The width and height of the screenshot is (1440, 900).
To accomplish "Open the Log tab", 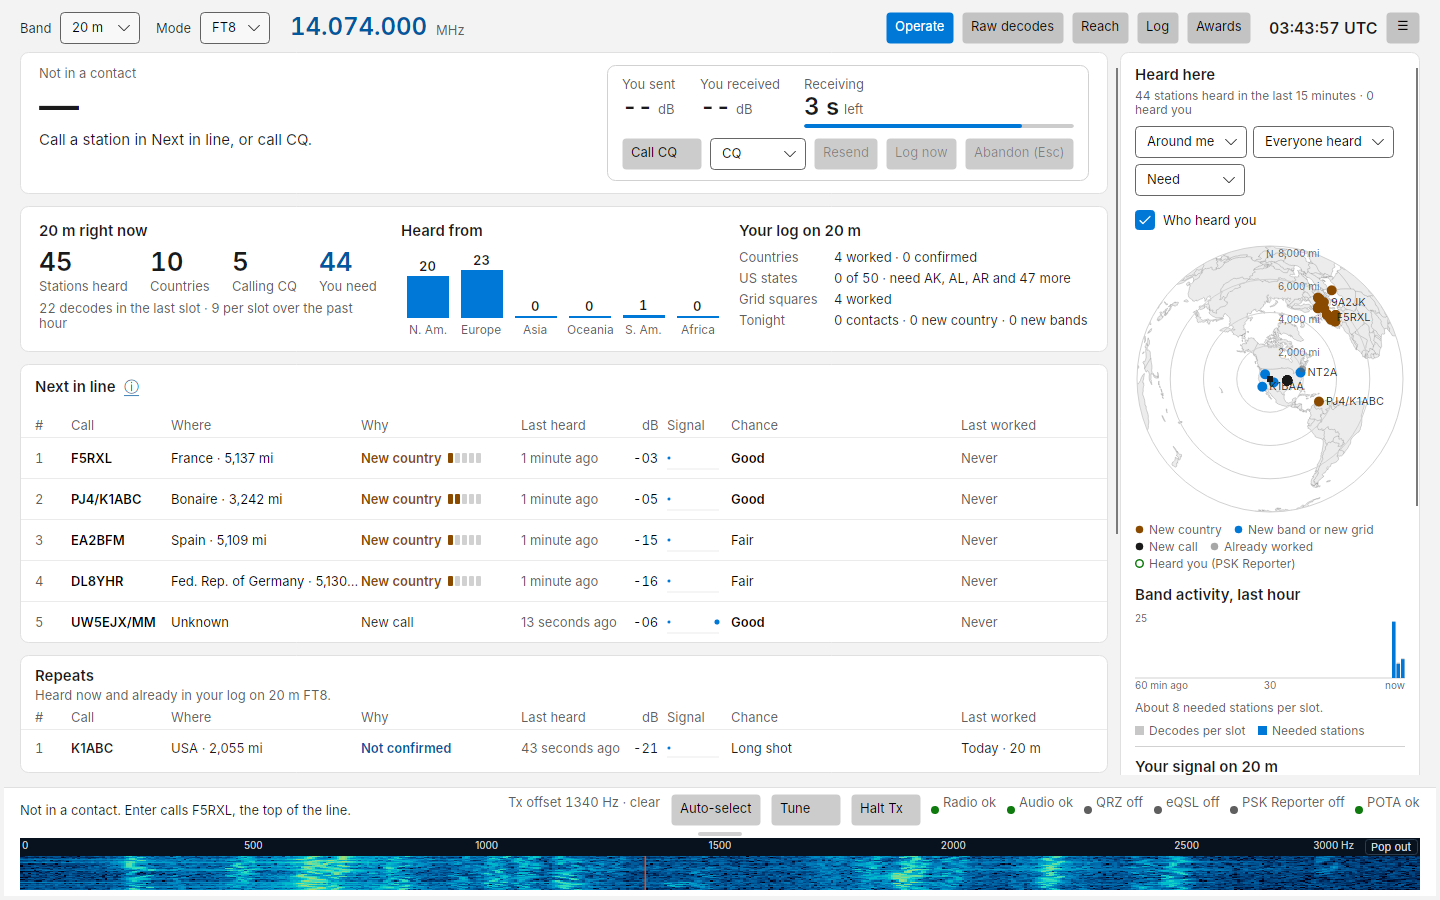I will (x=1157, y=27).
